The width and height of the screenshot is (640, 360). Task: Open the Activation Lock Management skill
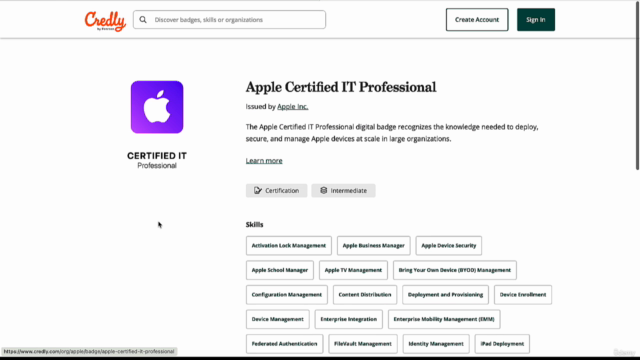pos(289,246)
